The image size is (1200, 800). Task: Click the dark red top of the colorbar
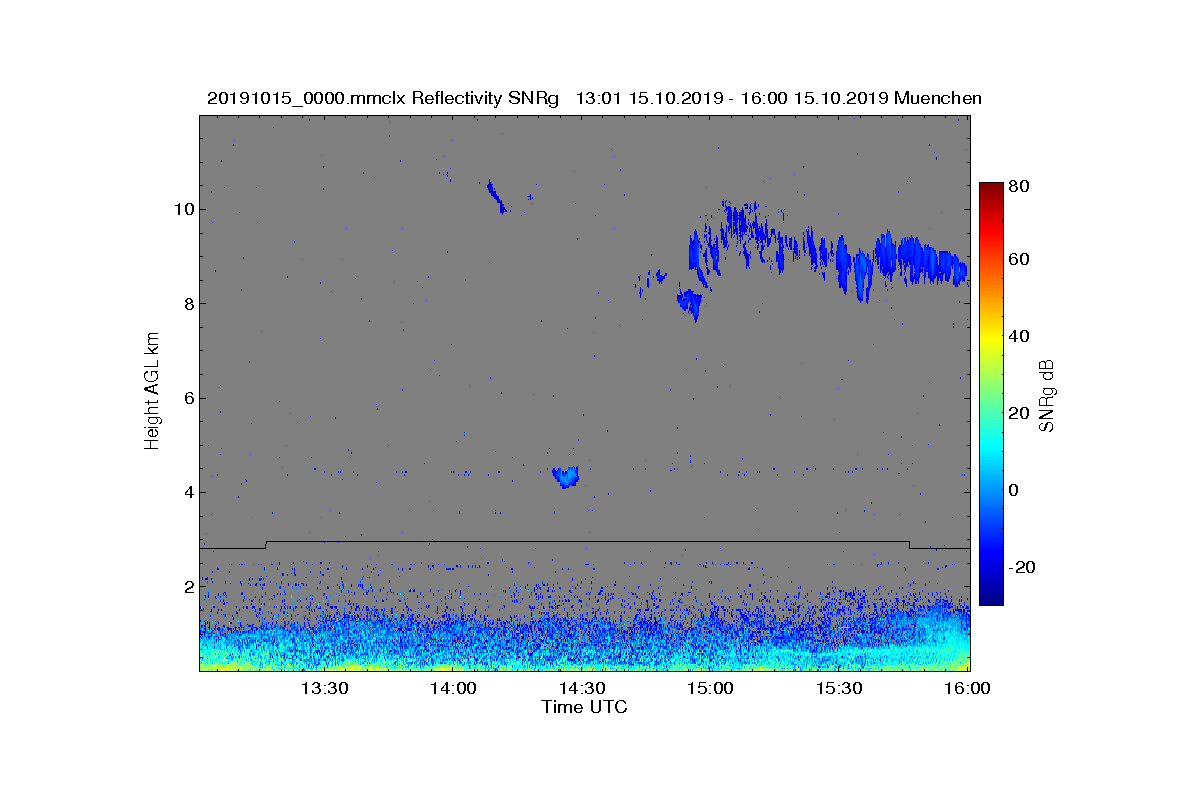click(x=991, y=189)
